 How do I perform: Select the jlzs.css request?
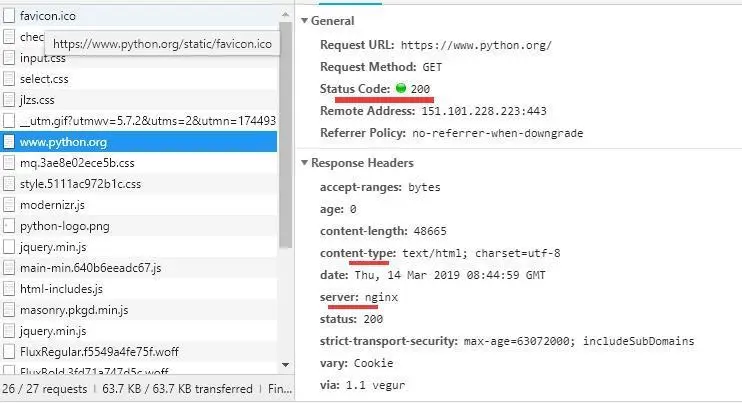coord(139,100)
